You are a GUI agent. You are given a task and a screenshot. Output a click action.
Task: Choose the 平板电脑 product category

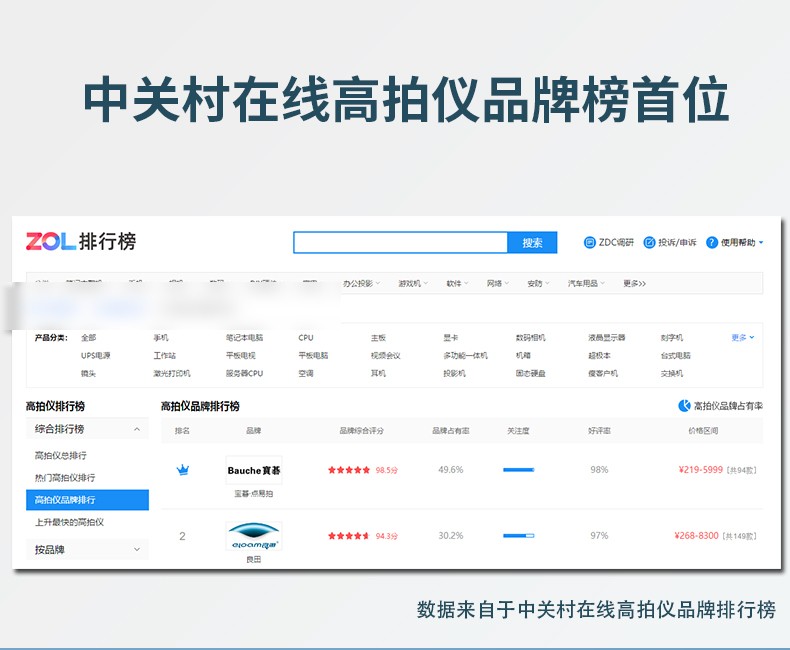click(x=313, y=355)
